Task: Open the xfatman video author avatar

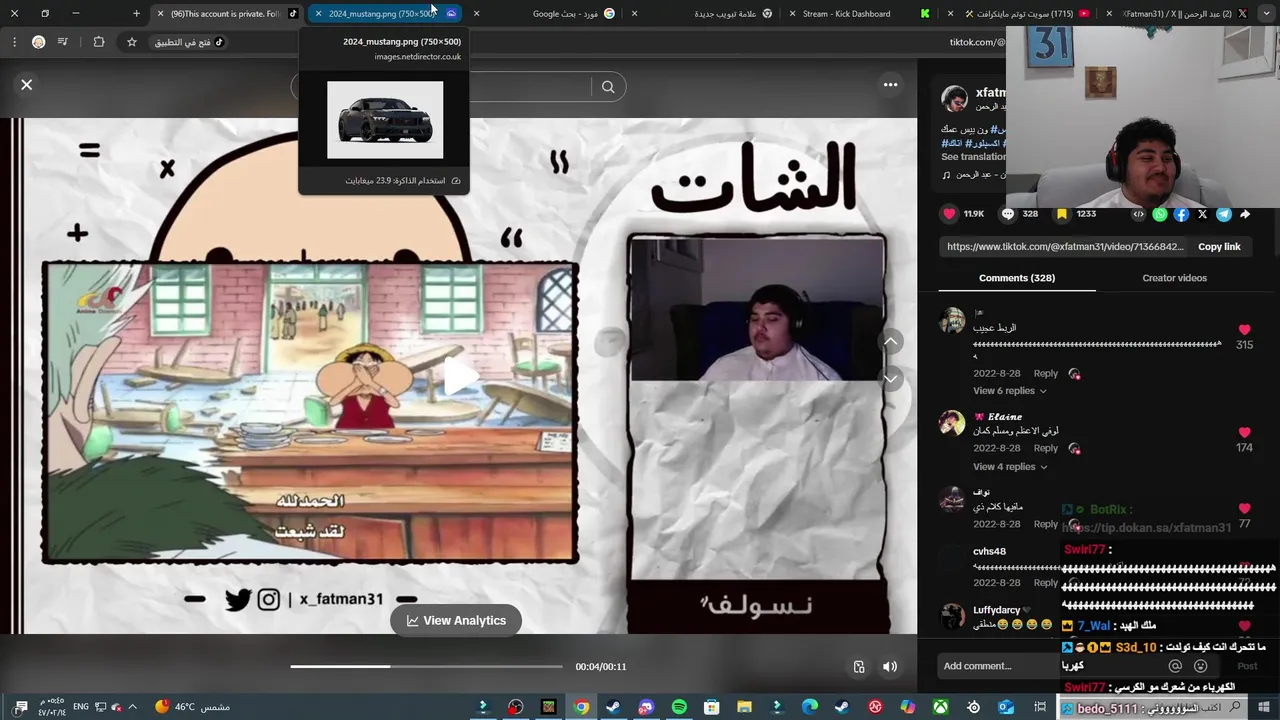Action: tap(954, 98)
